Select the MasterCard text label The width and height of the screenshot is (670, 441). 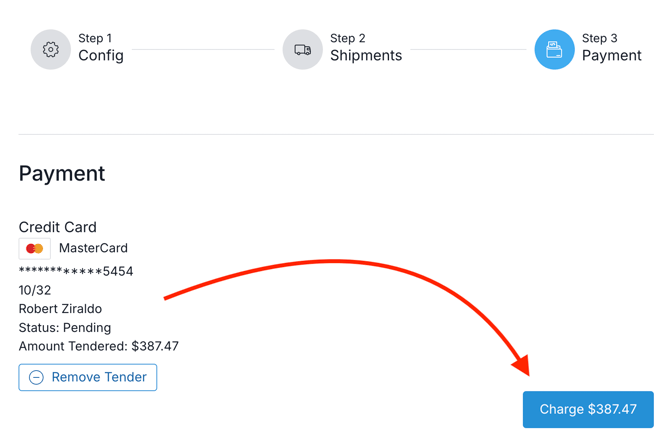pyautogui.click(x=93, y=248)
